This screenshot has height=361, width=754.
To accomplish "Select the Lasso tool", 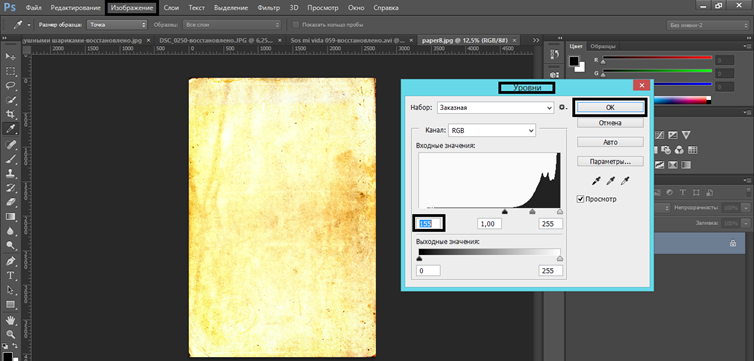I will (10, 86).
